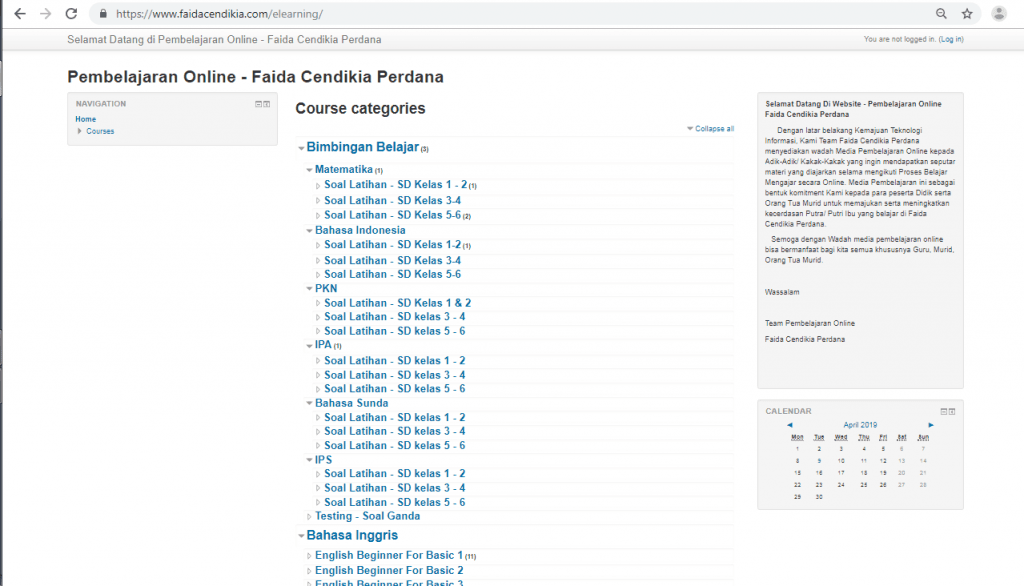Screen dimensions: 1024x586
Task: View site info via the padlock icon
Action: coord(103,14)
